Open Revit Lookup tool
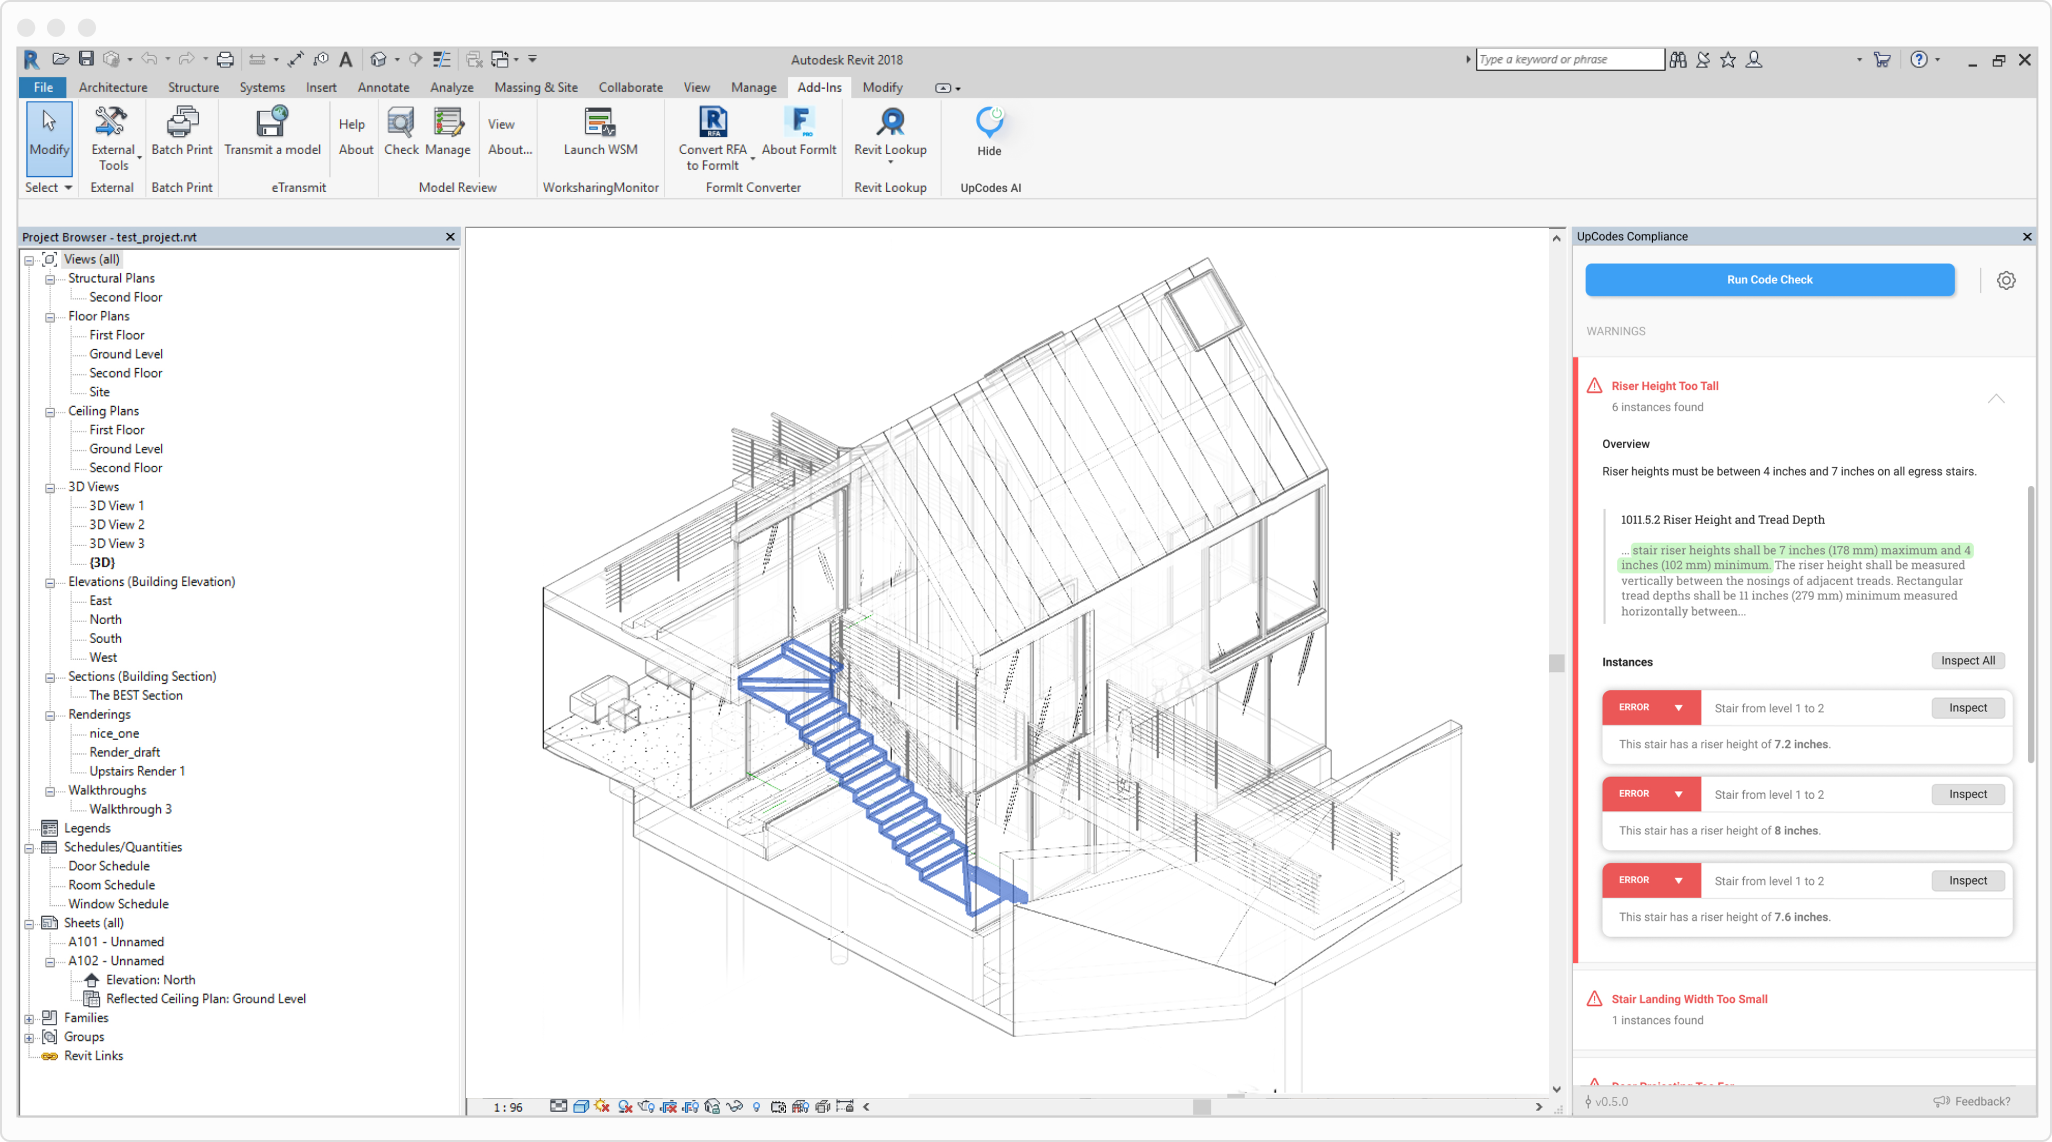Screen dimensions: 2052x1142 [x=890, y=133]
